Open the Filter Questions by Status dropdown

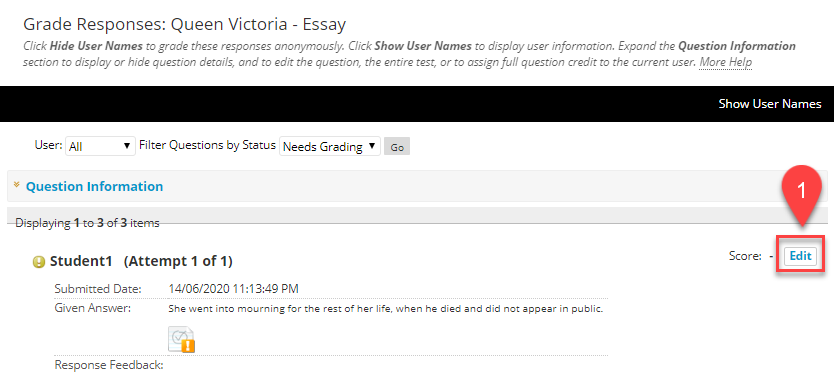coord(330,146)
